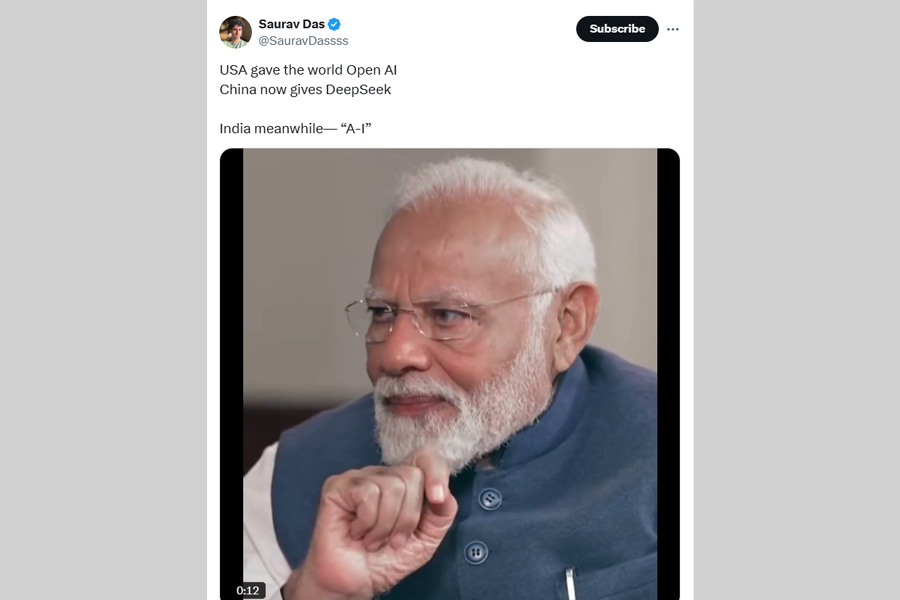
Task: Click the words "Open AI" in the post
Action: (371, 70)
